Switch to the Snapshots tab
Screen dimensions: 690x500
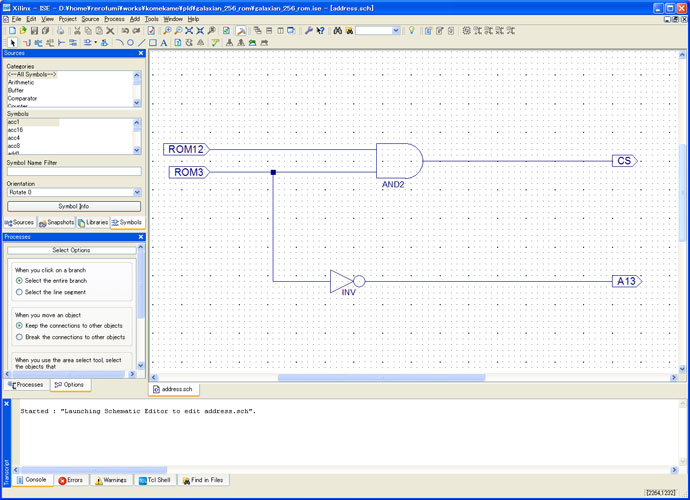coord(57,223)
